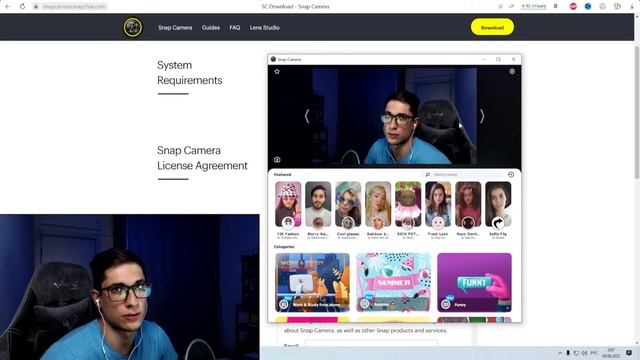Switch to next lens with right arrow
Image resolution: width=640 pixels, height=360 pixels.
(x=482, y=116)
